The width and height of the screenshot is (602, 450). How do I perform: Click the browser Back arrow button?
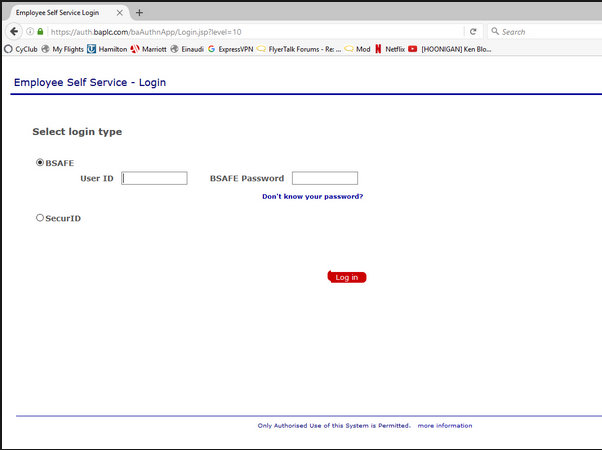pyautogui.click(x=14, y=31)
